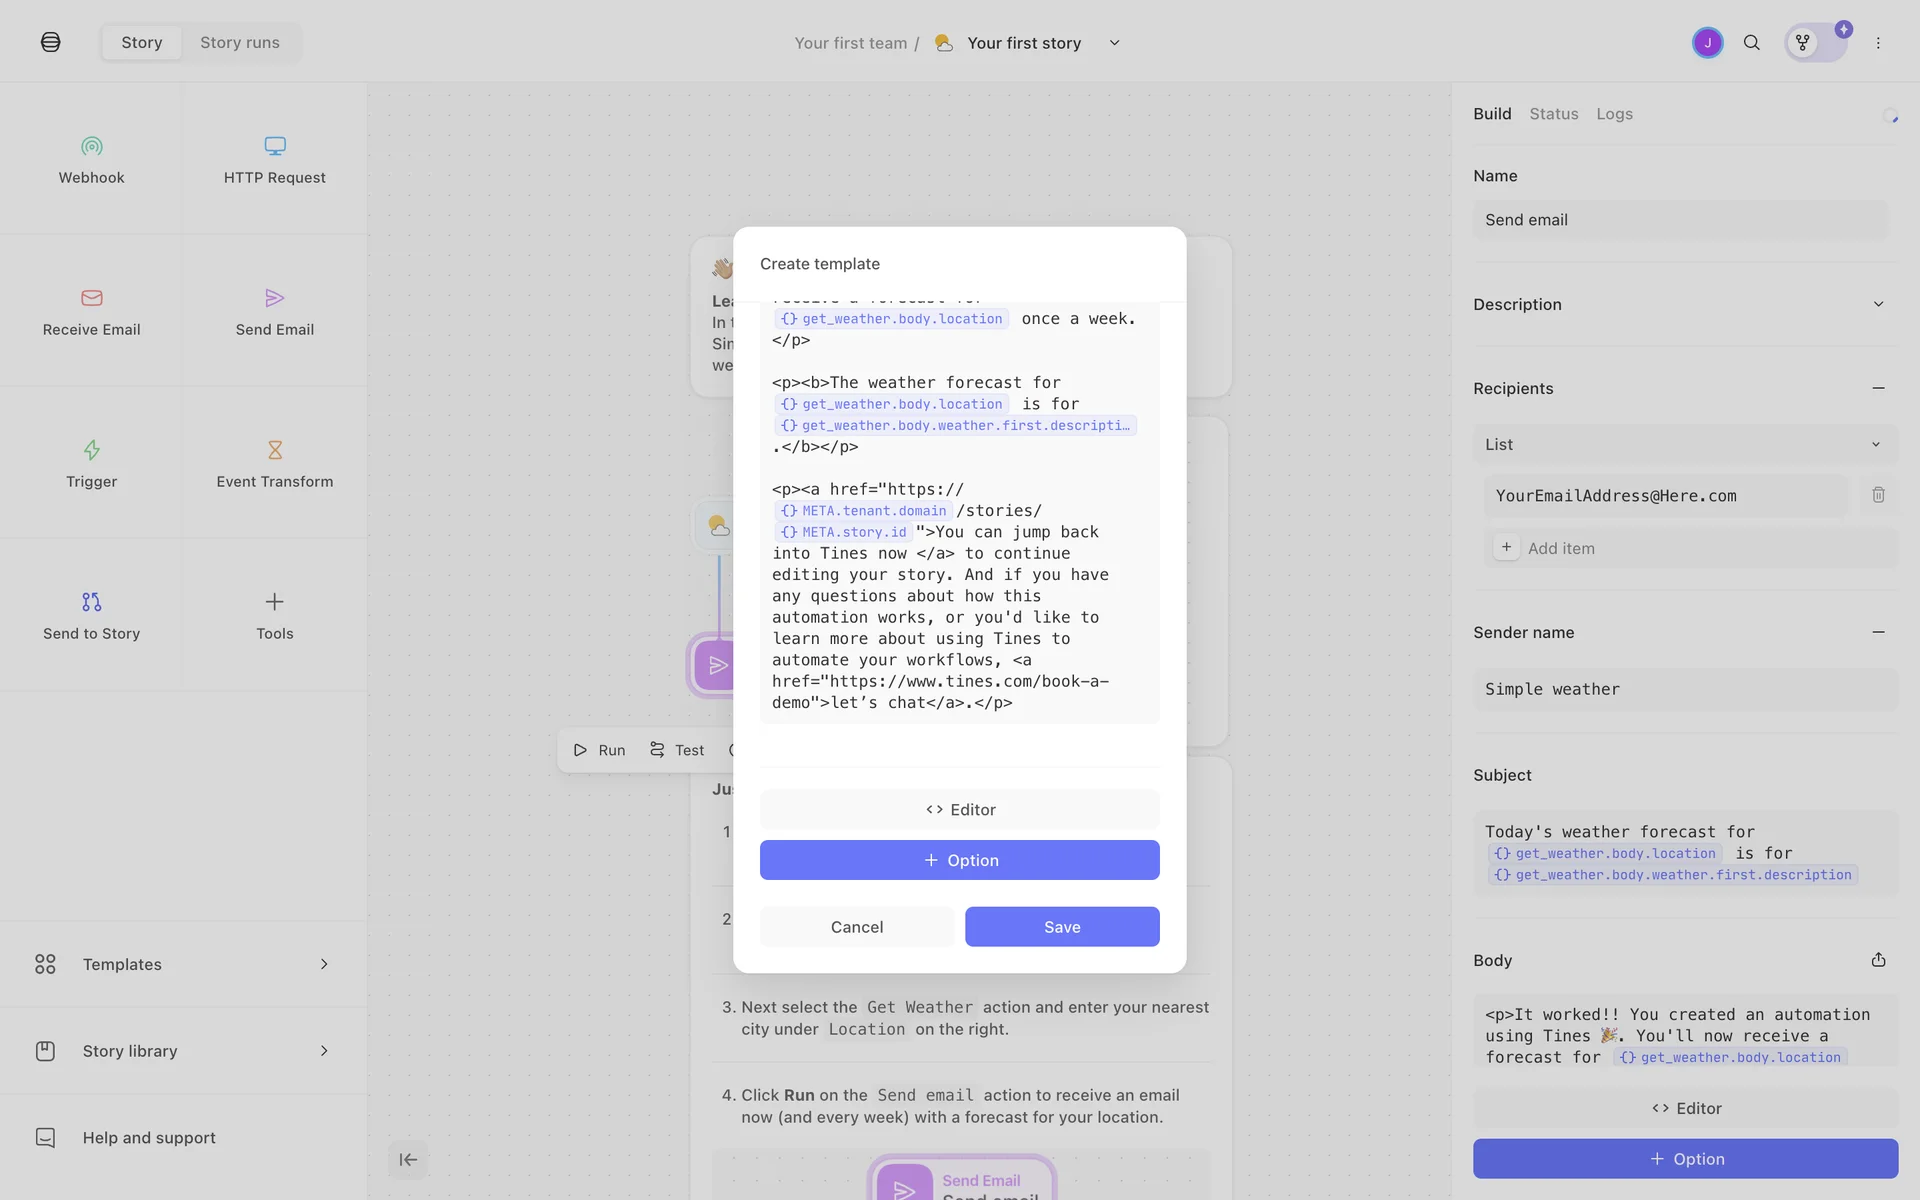
Task: Select the Trigger action icon
Action: coord(91,450)
